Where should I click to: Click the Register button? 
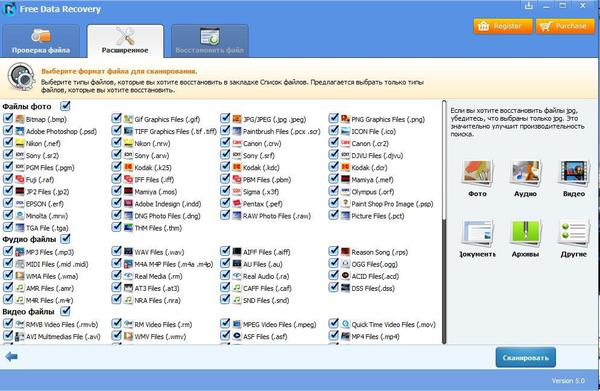pos(503,26)
